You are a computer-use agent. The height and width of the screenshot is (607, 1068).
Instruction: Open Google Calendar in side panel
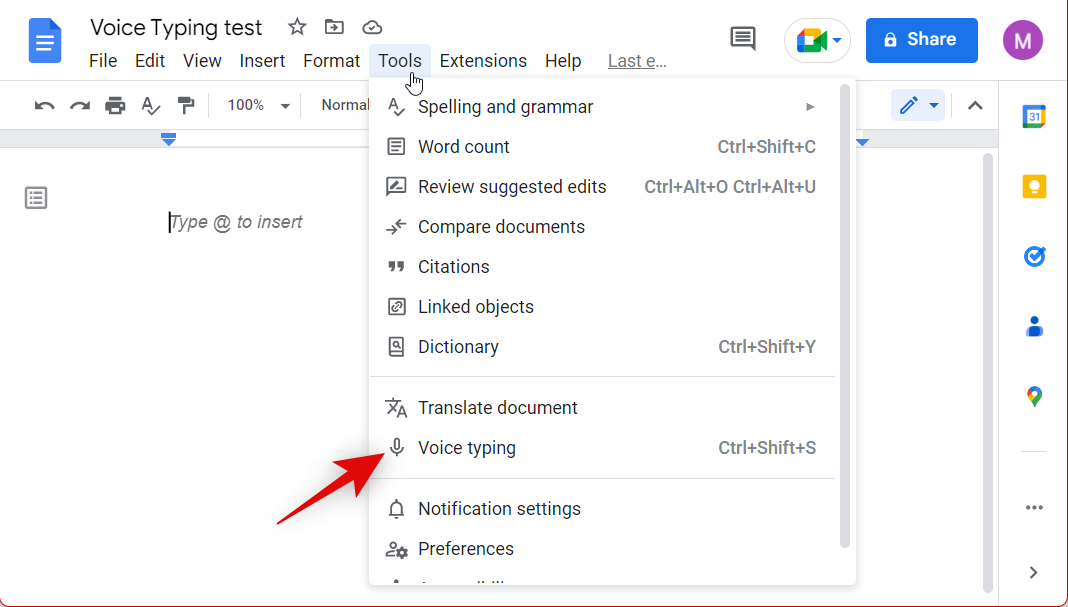pyautogui.click(x=1034, y=116)
